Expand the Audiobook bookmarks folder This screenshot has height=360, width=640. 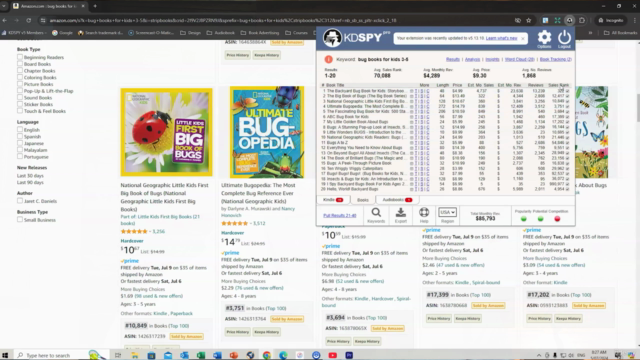tap(221, 33)
